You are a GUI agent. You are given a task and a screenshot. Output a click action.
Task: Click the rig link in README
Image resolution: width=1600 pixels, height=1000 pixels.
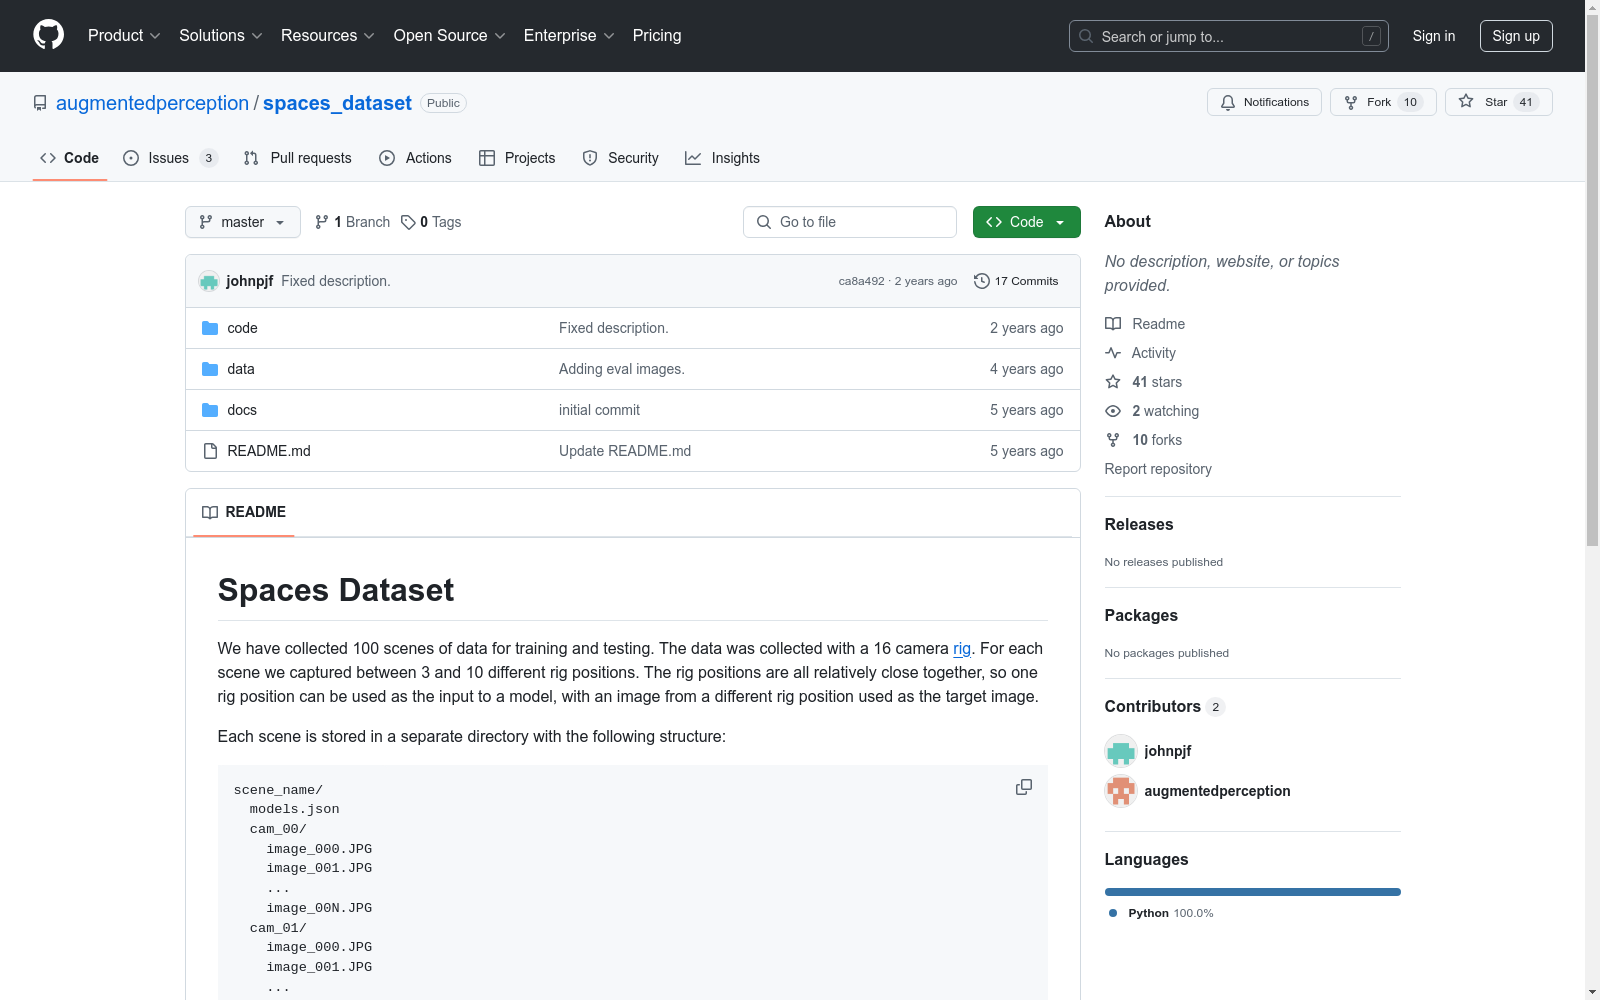tap(962, 648)
